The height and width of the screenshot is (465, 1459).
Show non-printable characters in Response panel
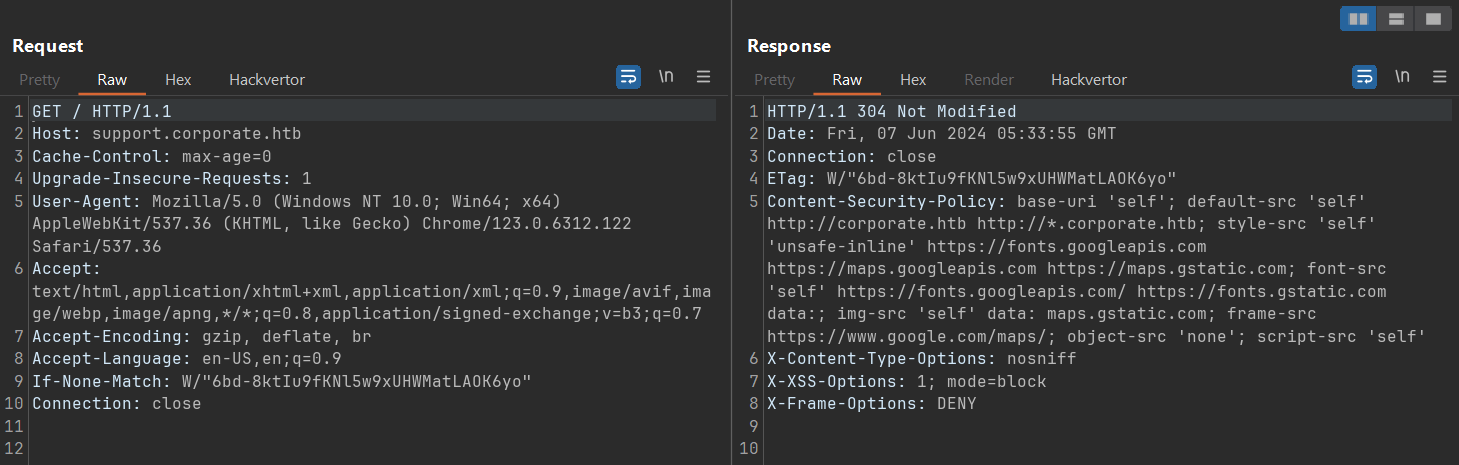point(1402,77)
